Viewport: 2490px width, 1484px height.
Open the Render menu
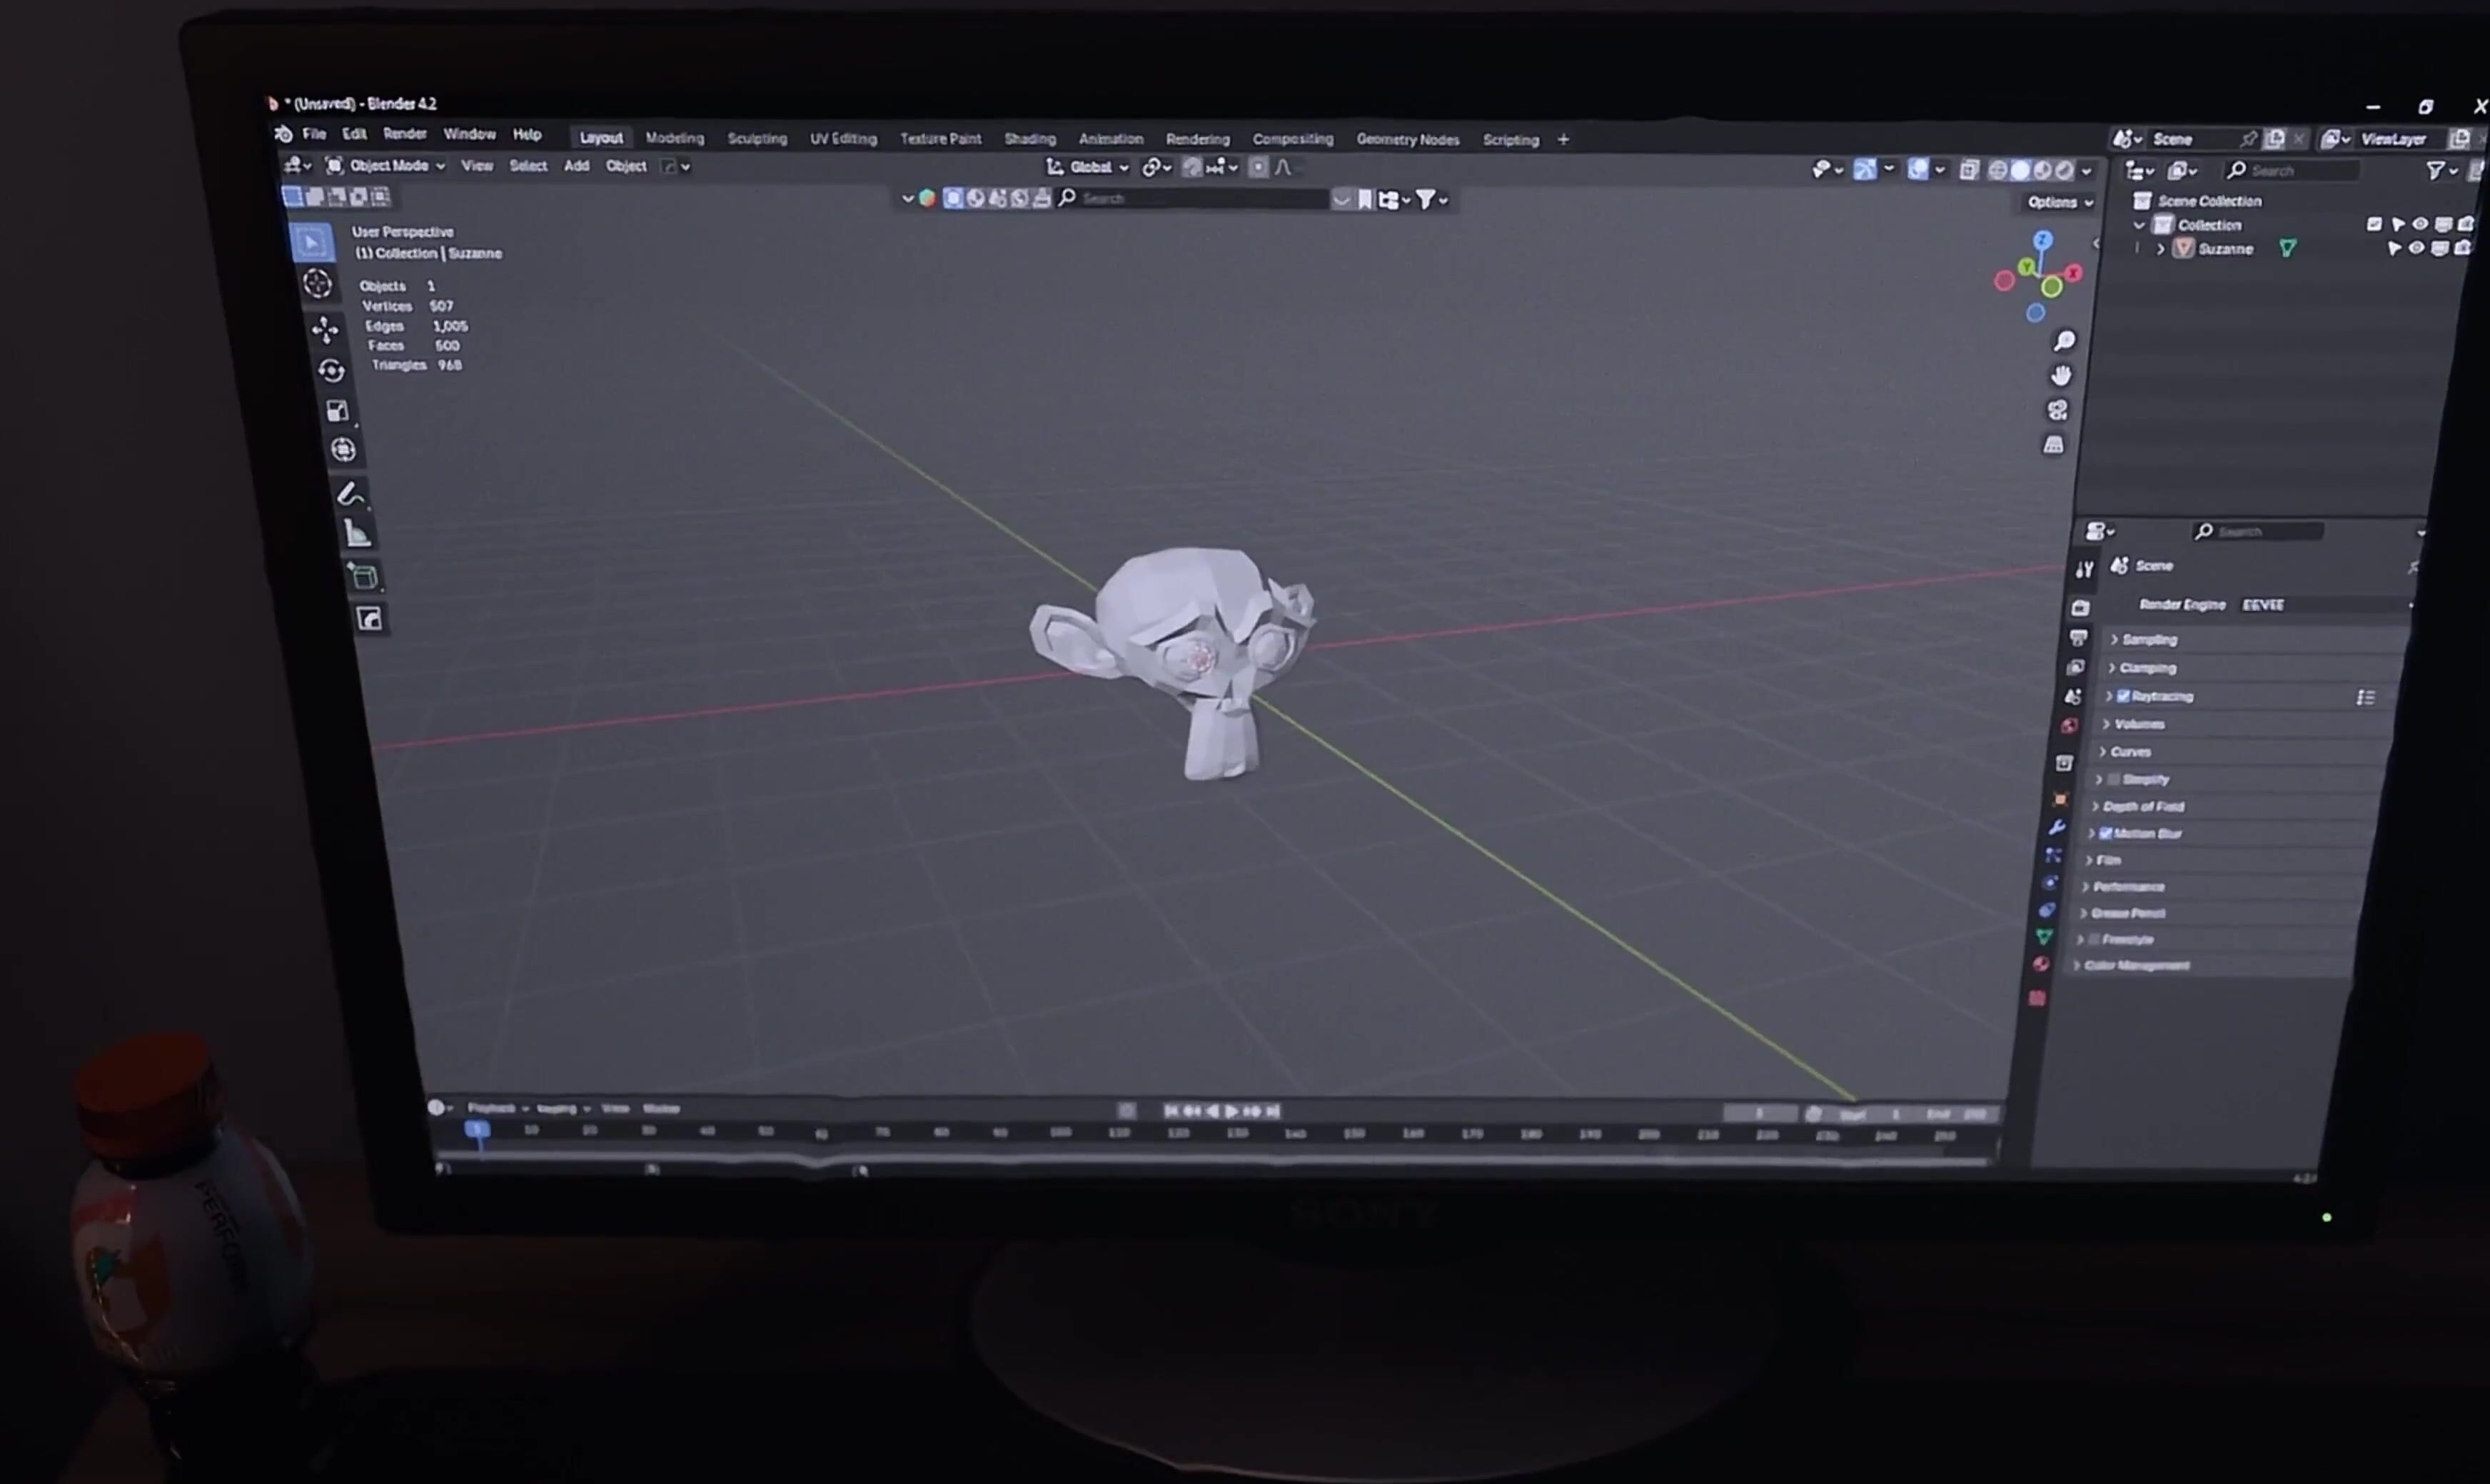coord(404,134)
